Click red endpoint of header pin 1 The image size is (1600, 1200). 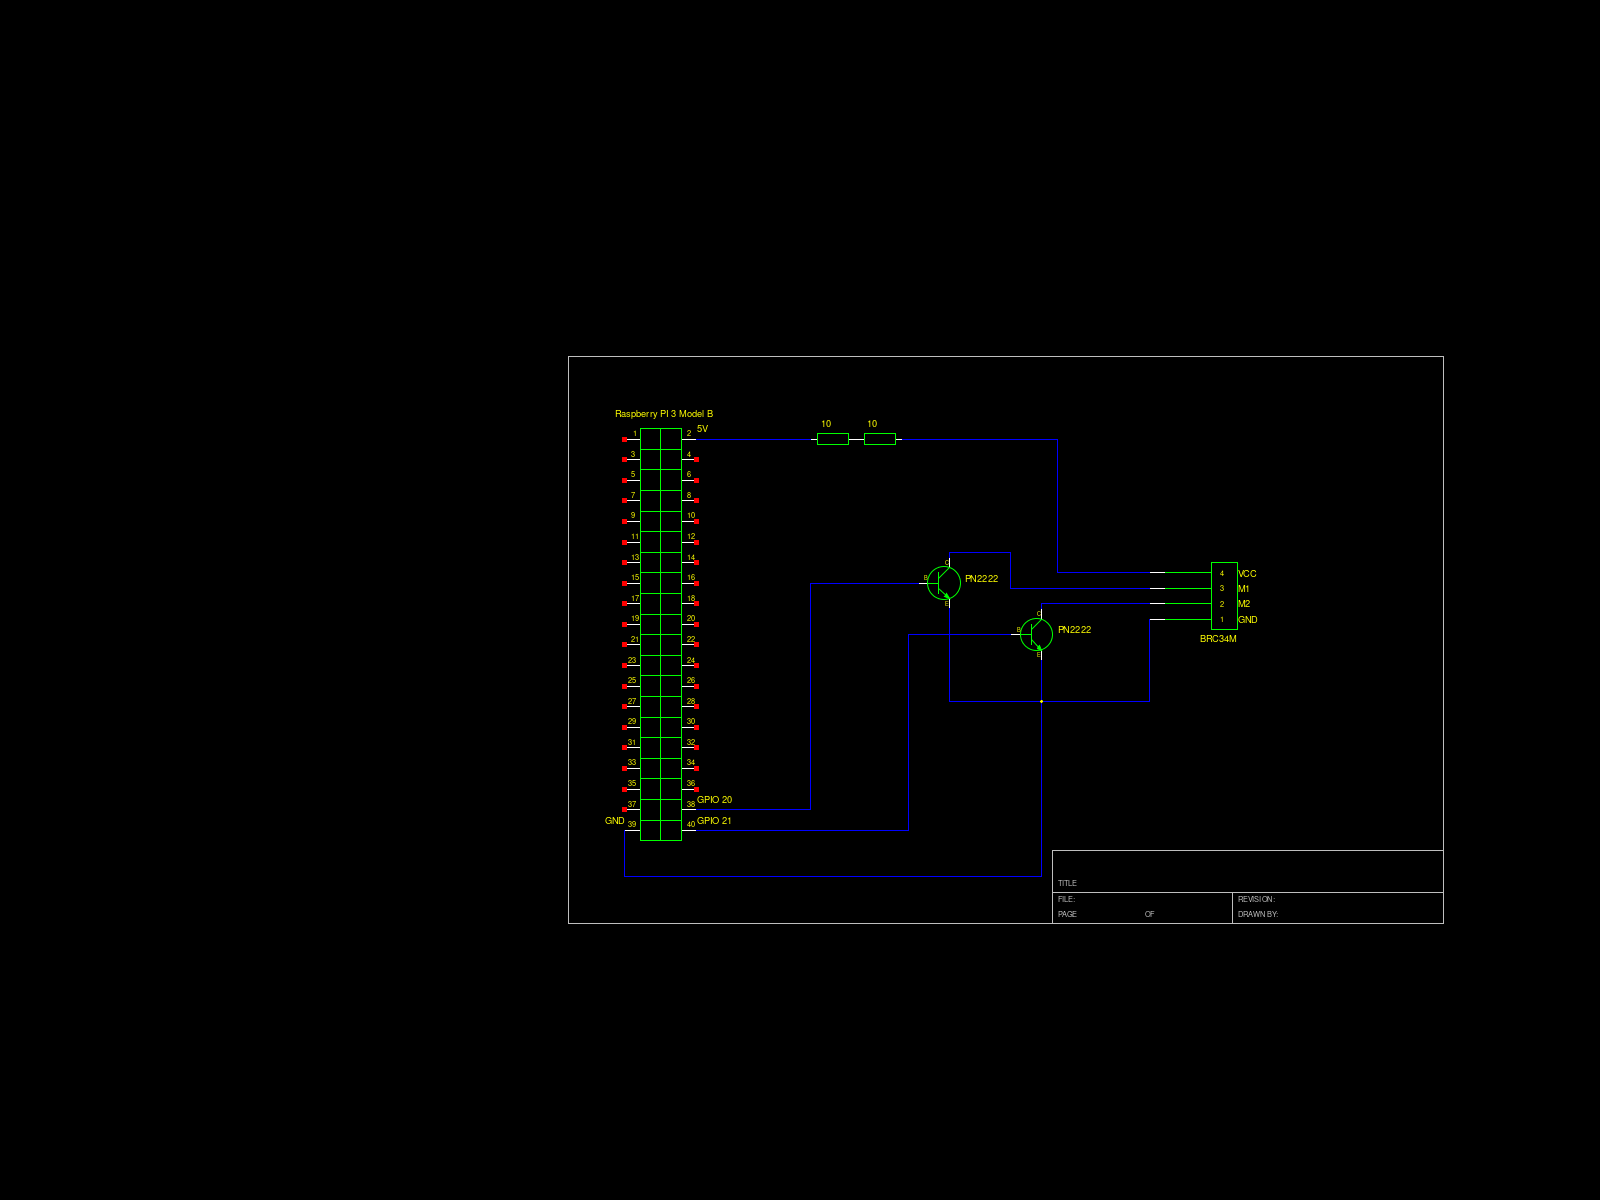625,439
